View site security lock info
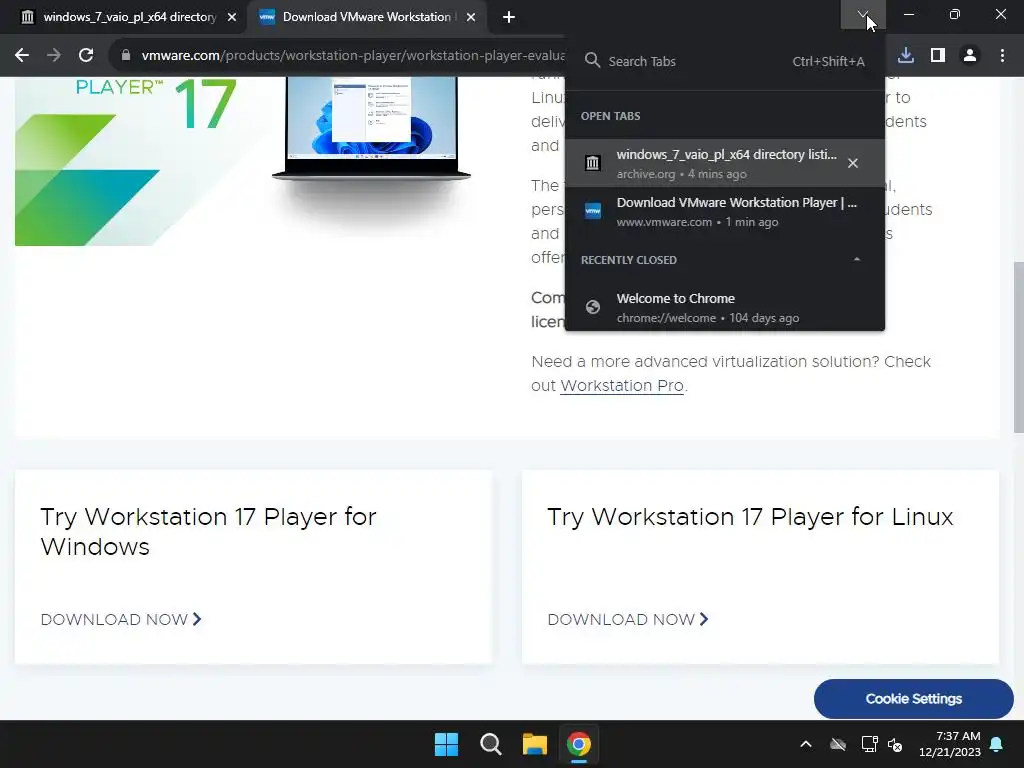The width and height of the screenshot is (1024, 768). 126,56
